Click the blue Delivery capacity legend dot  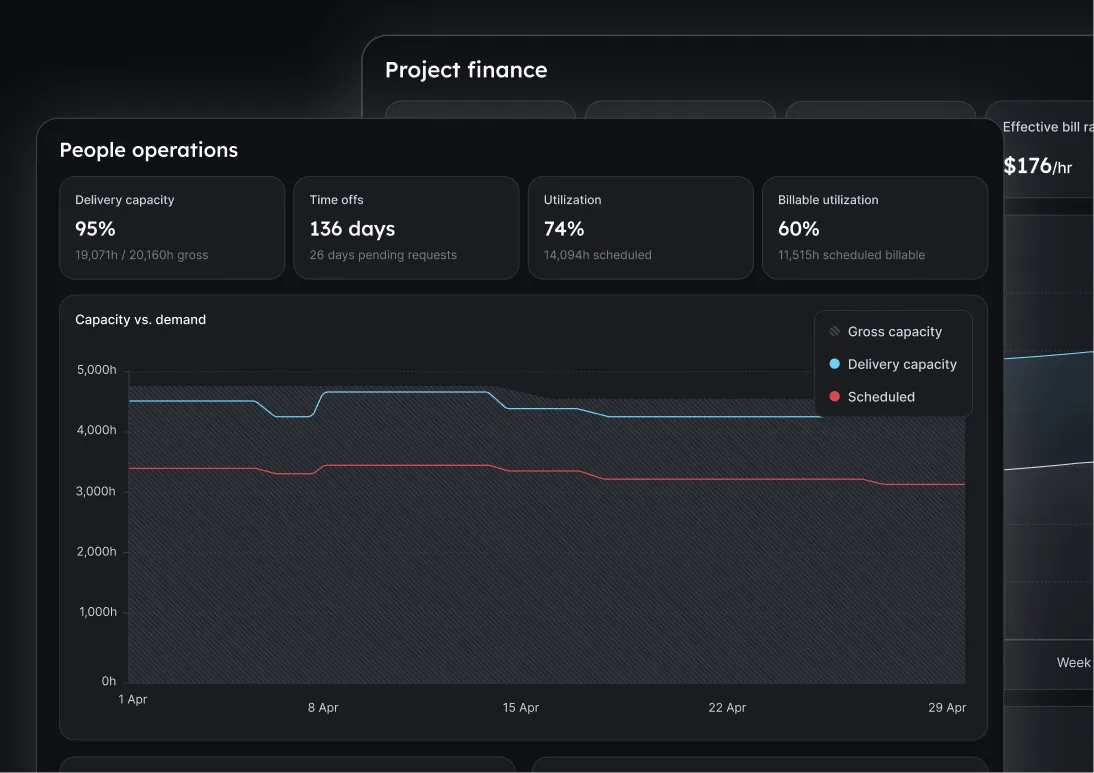point(834,364)
